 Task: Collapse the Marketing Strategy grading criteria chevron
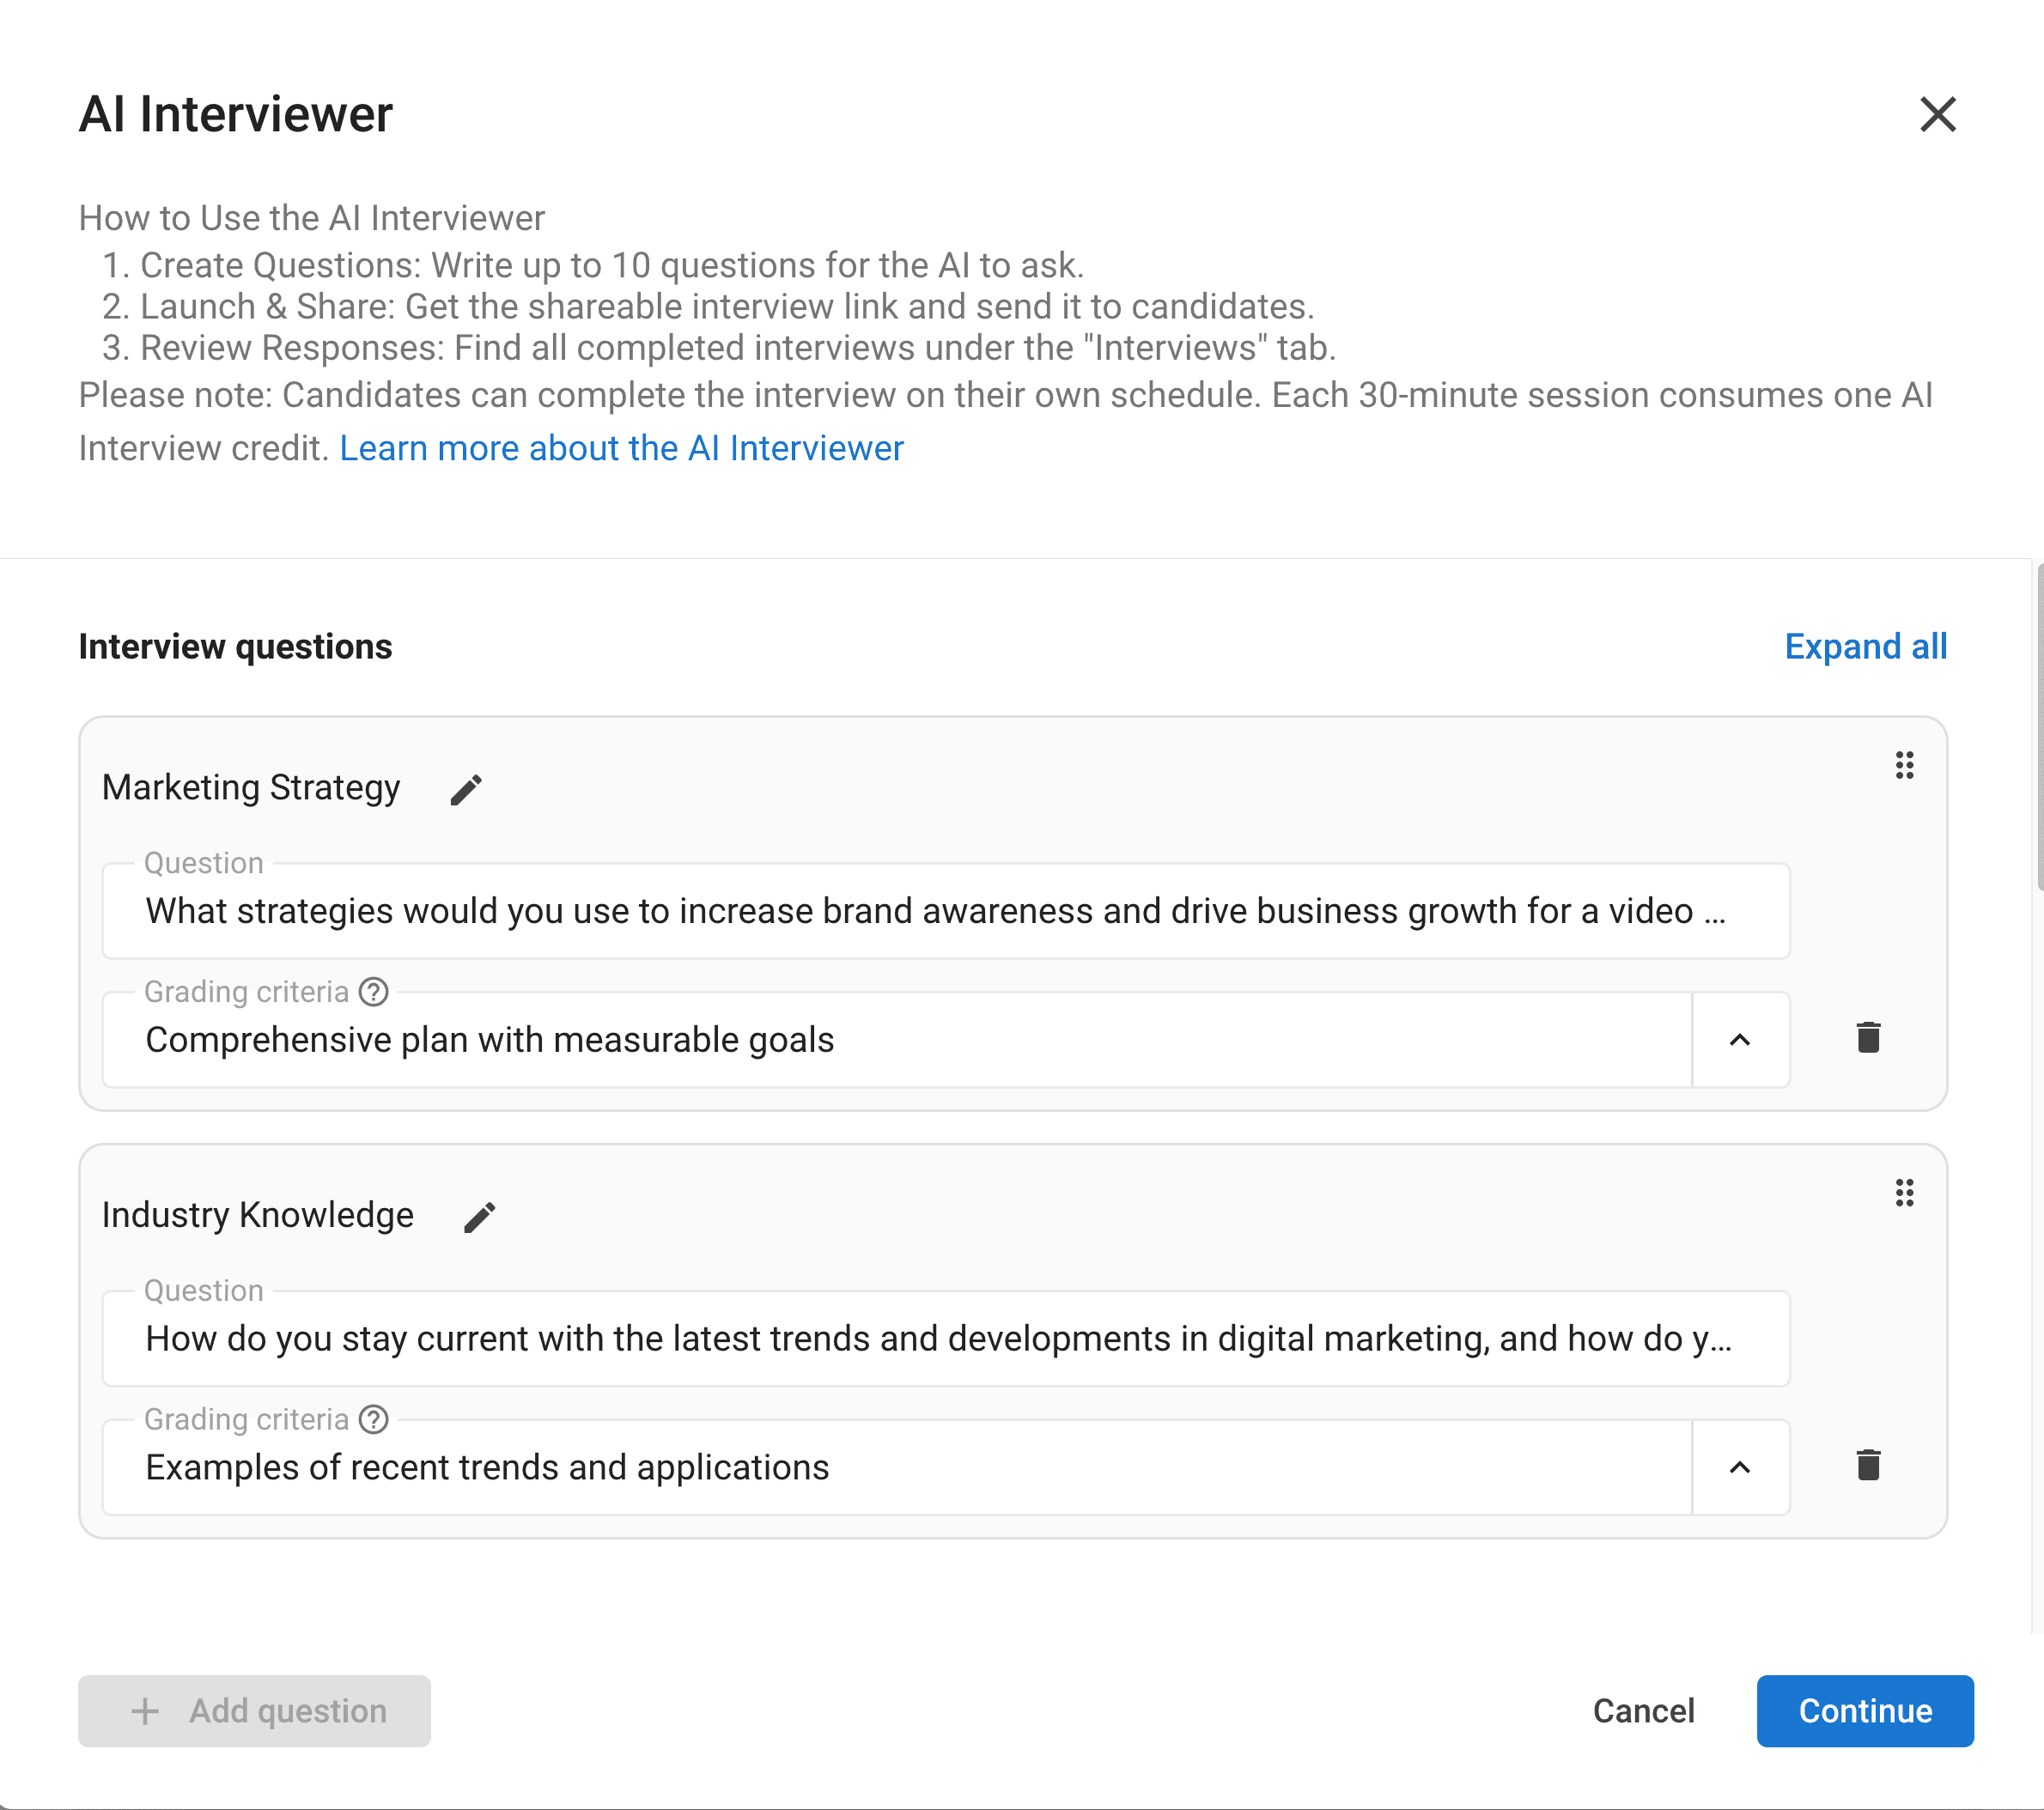(x=1739, y=1039)
